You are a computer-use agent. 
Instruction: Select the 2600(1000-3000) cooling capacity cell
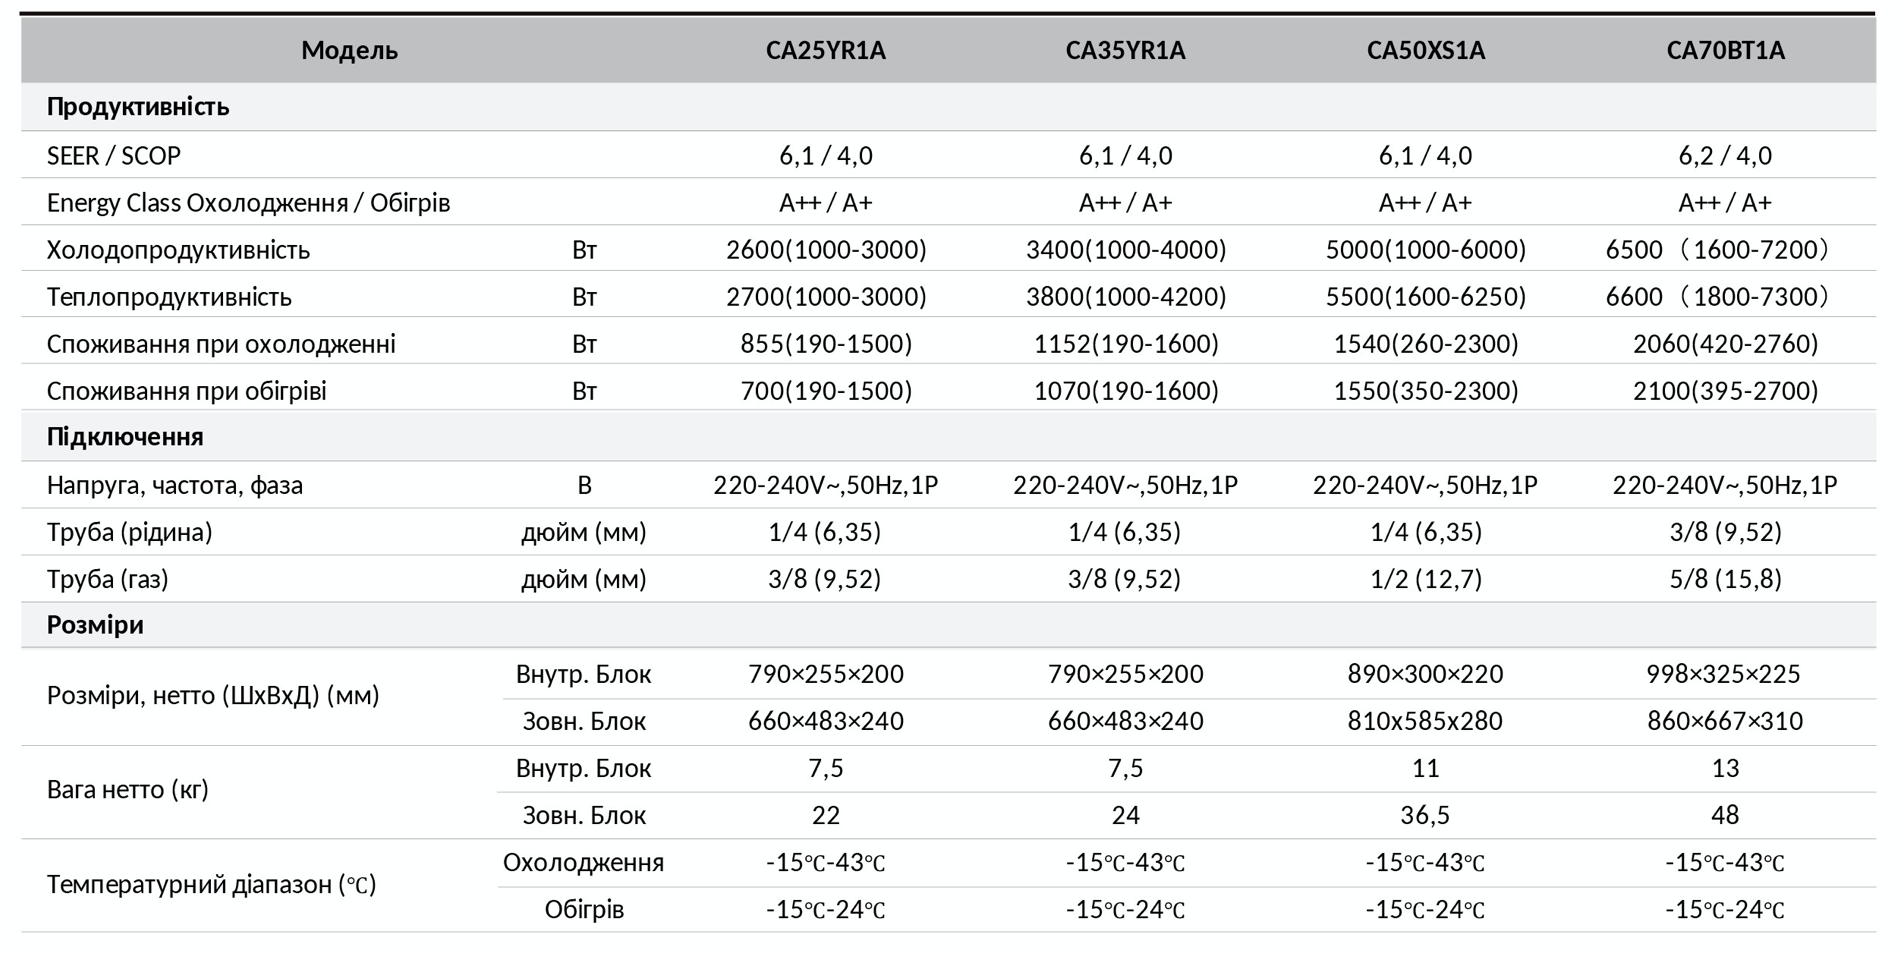[x=826, y=250]
